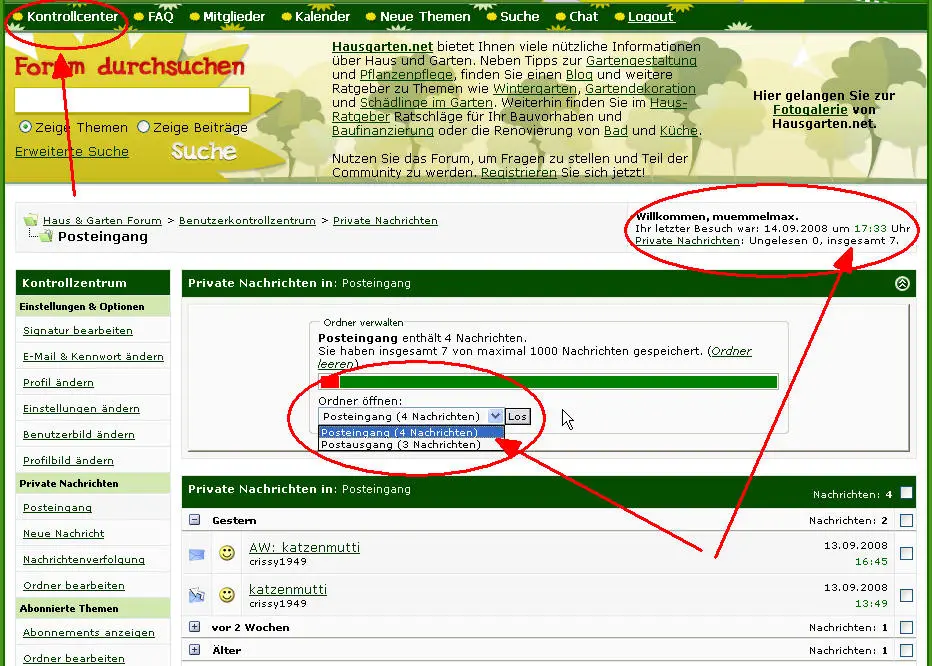
Task: Open the Suche menu item
Action: point(519,17)
